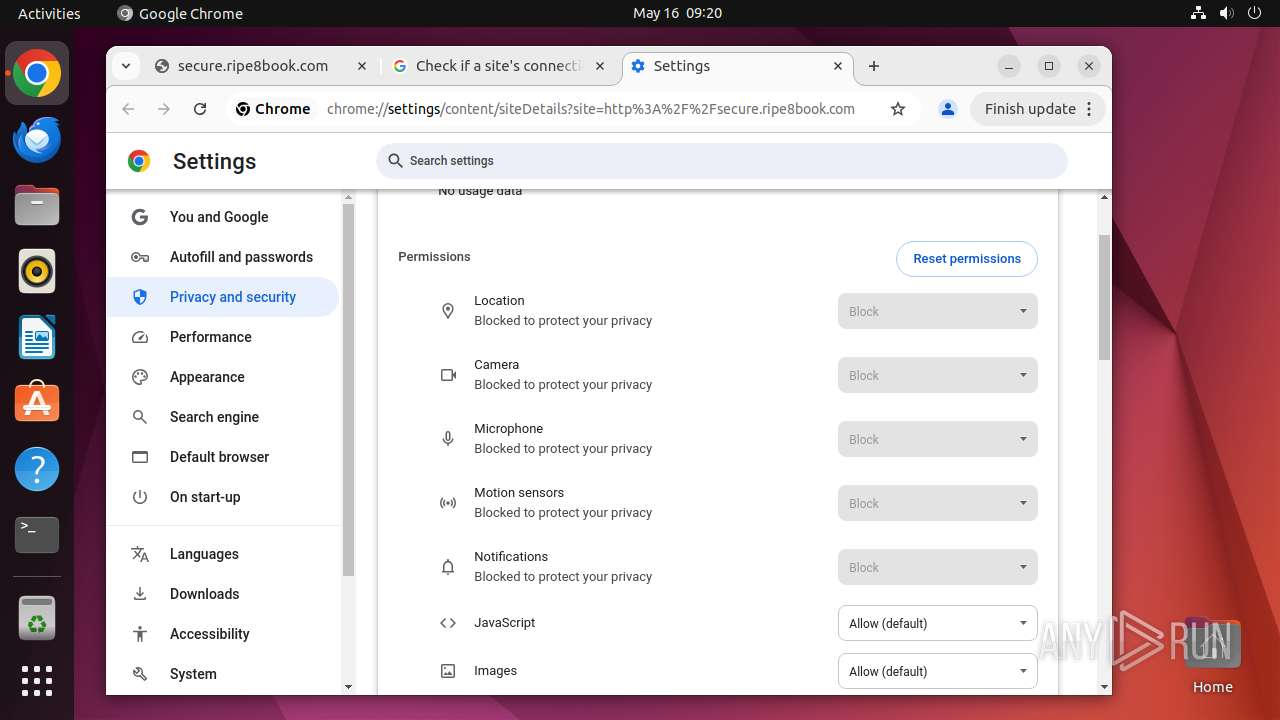Click the Notifications bell icon

[x=448, y=567]
